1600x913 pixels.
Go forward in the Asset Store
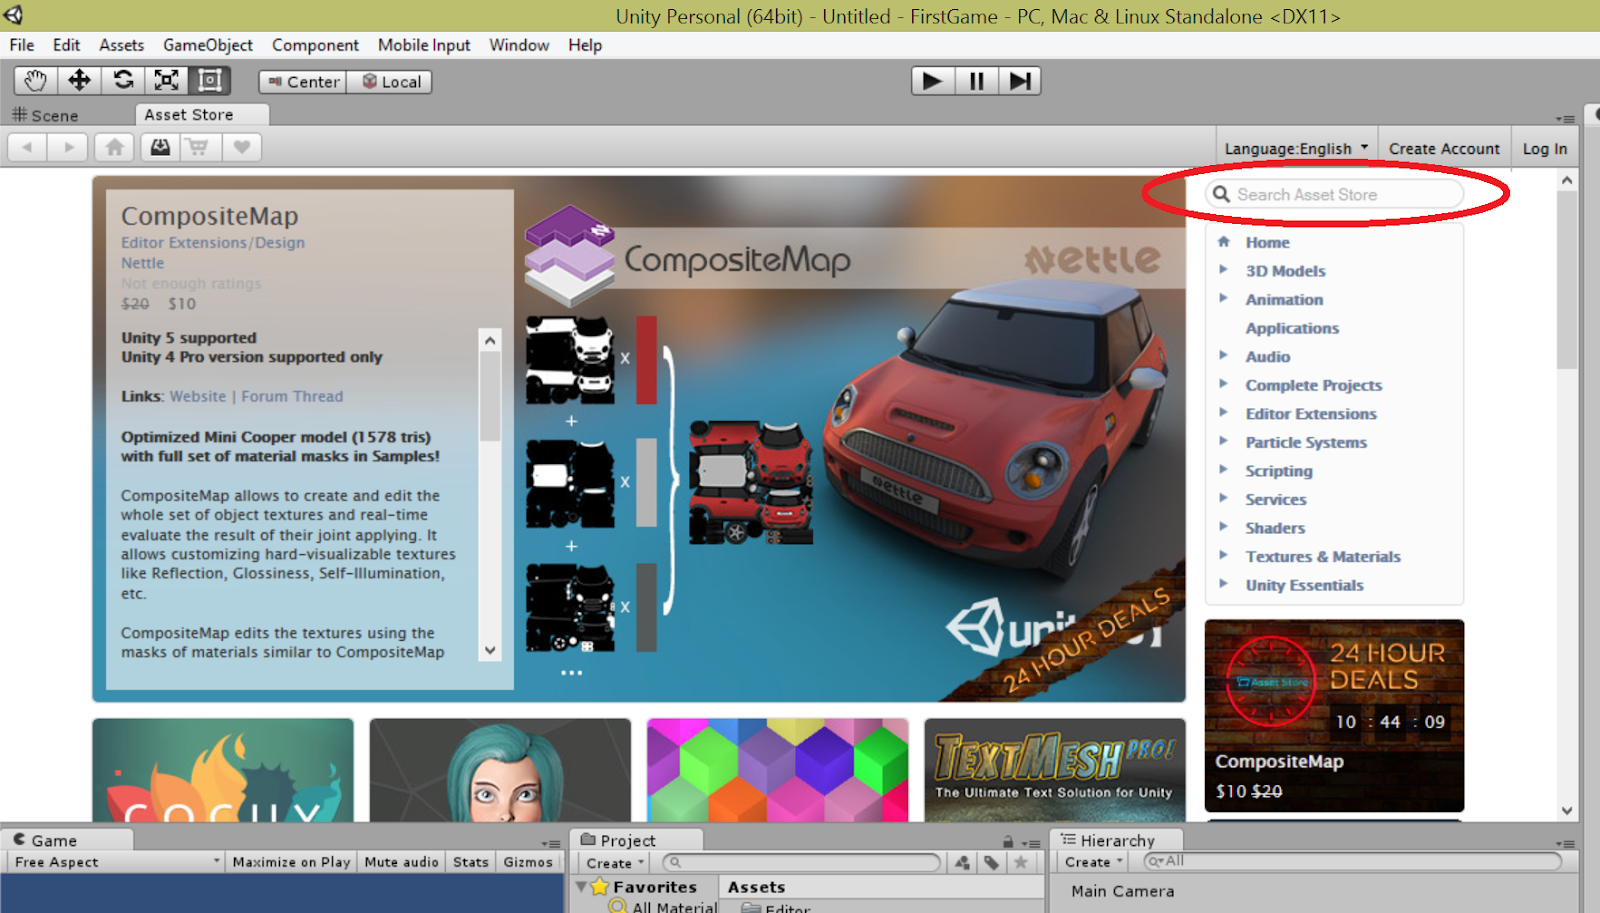(68, 147)
